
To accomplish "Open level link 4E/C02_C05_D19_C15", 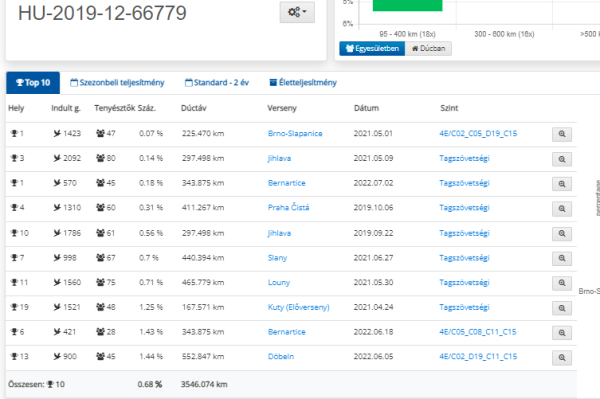I will [x=478, y=134].
